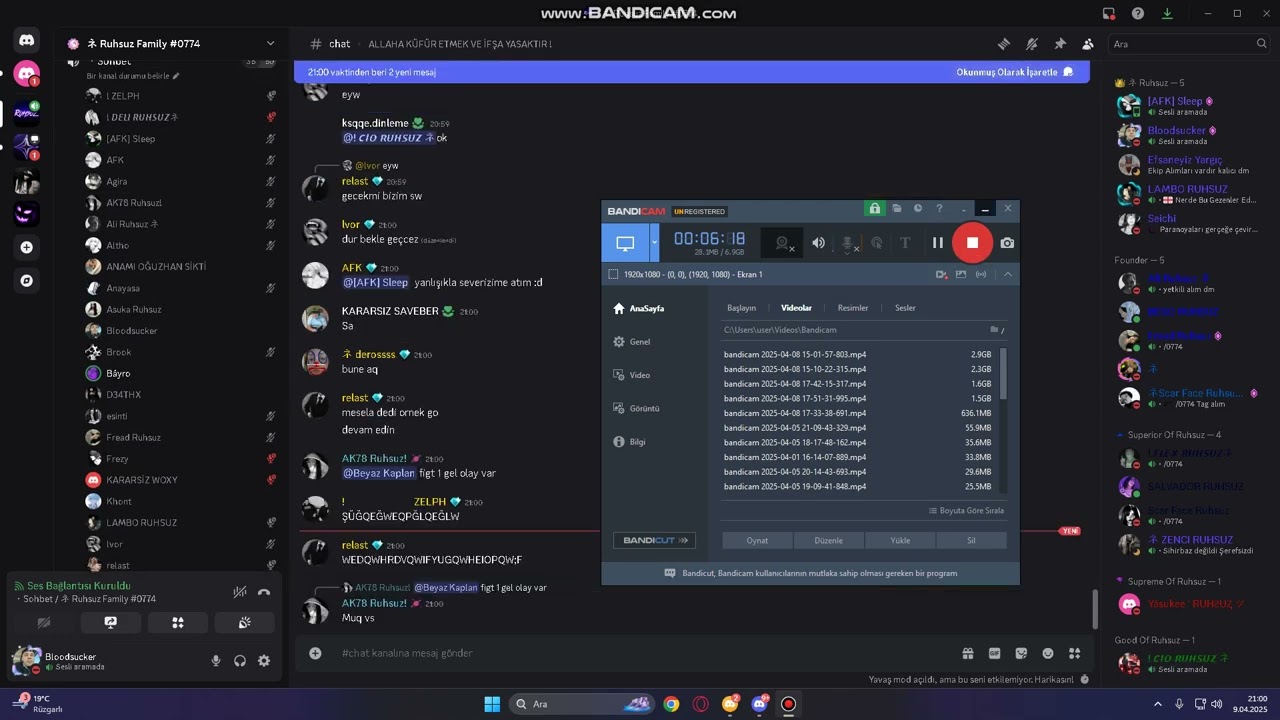This screenshot has height=720, width=1280.
Task: Toggle Bandicam microphone icon
Action: coord(848,243)
